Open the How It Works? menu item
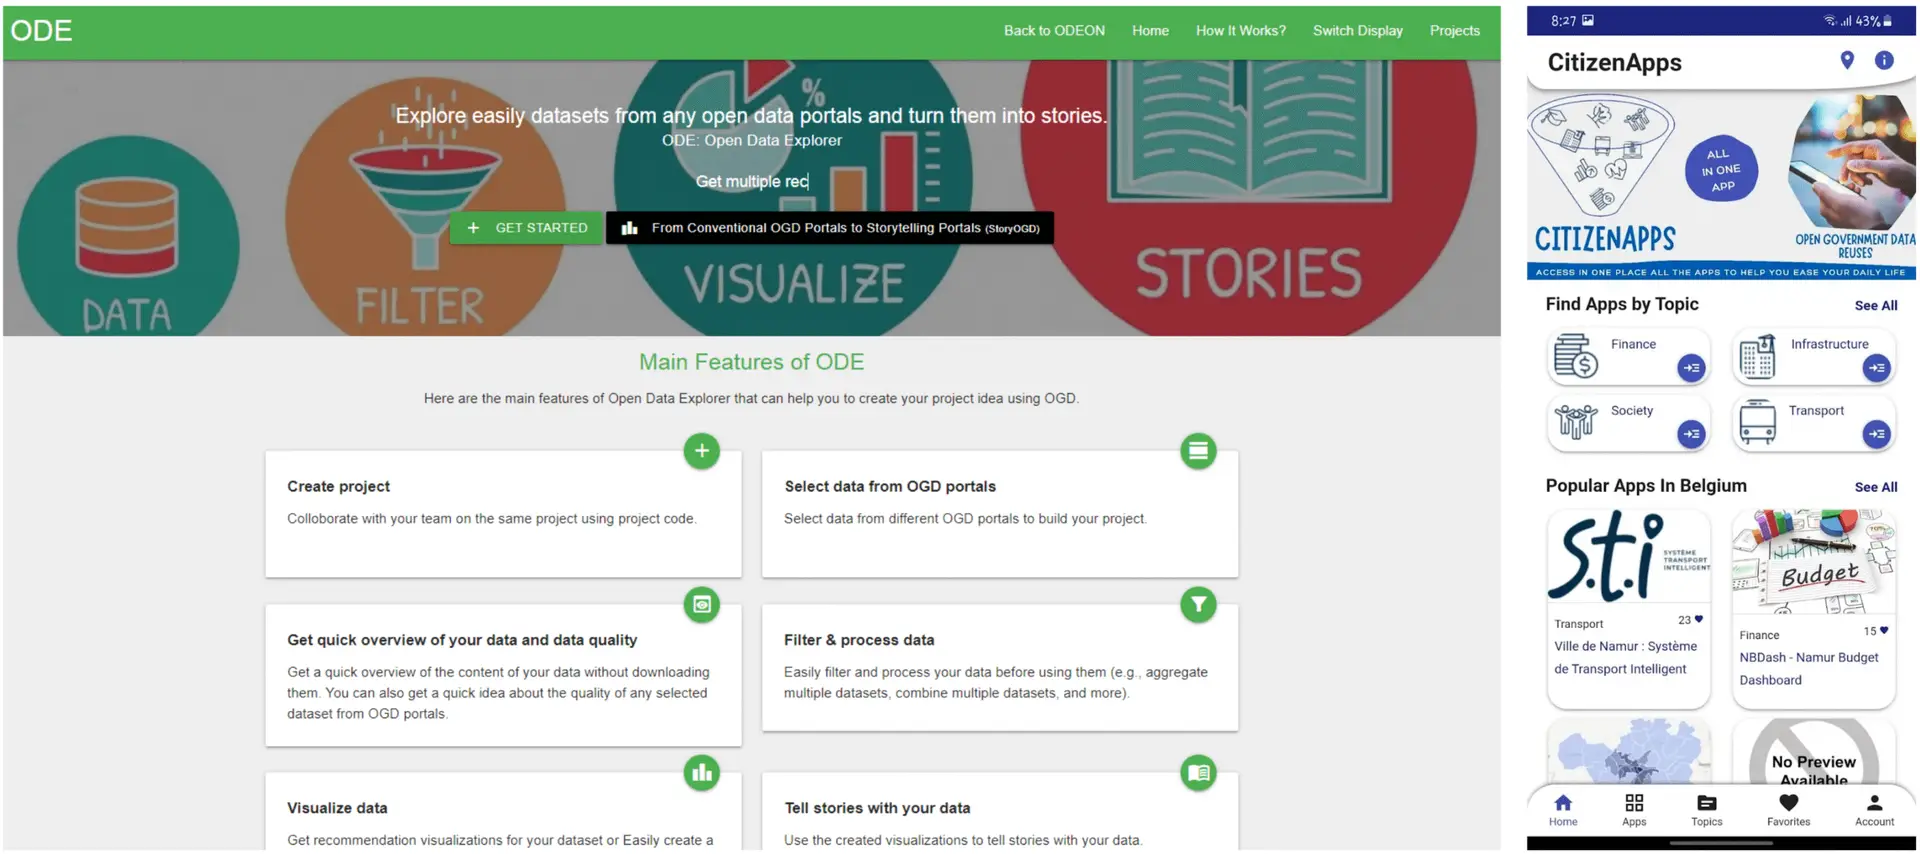This screenshot has height=854, width=1920. pos(1241,31)
